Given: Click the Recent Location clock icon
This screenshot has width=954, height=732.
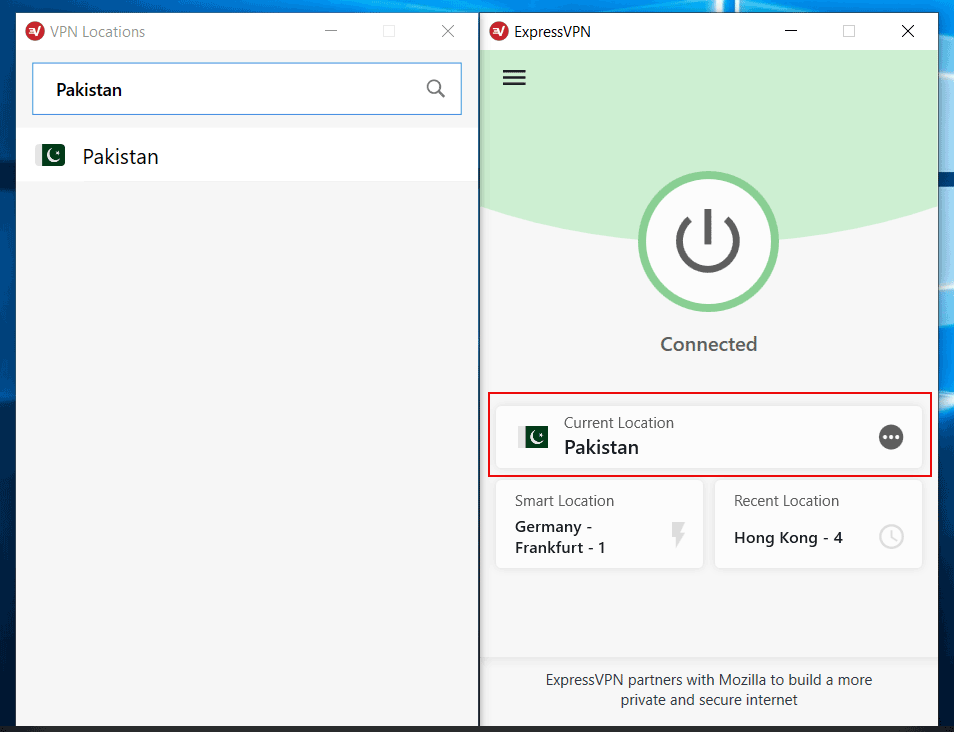Looking at the screenshot, I should [x=891, y=537].
